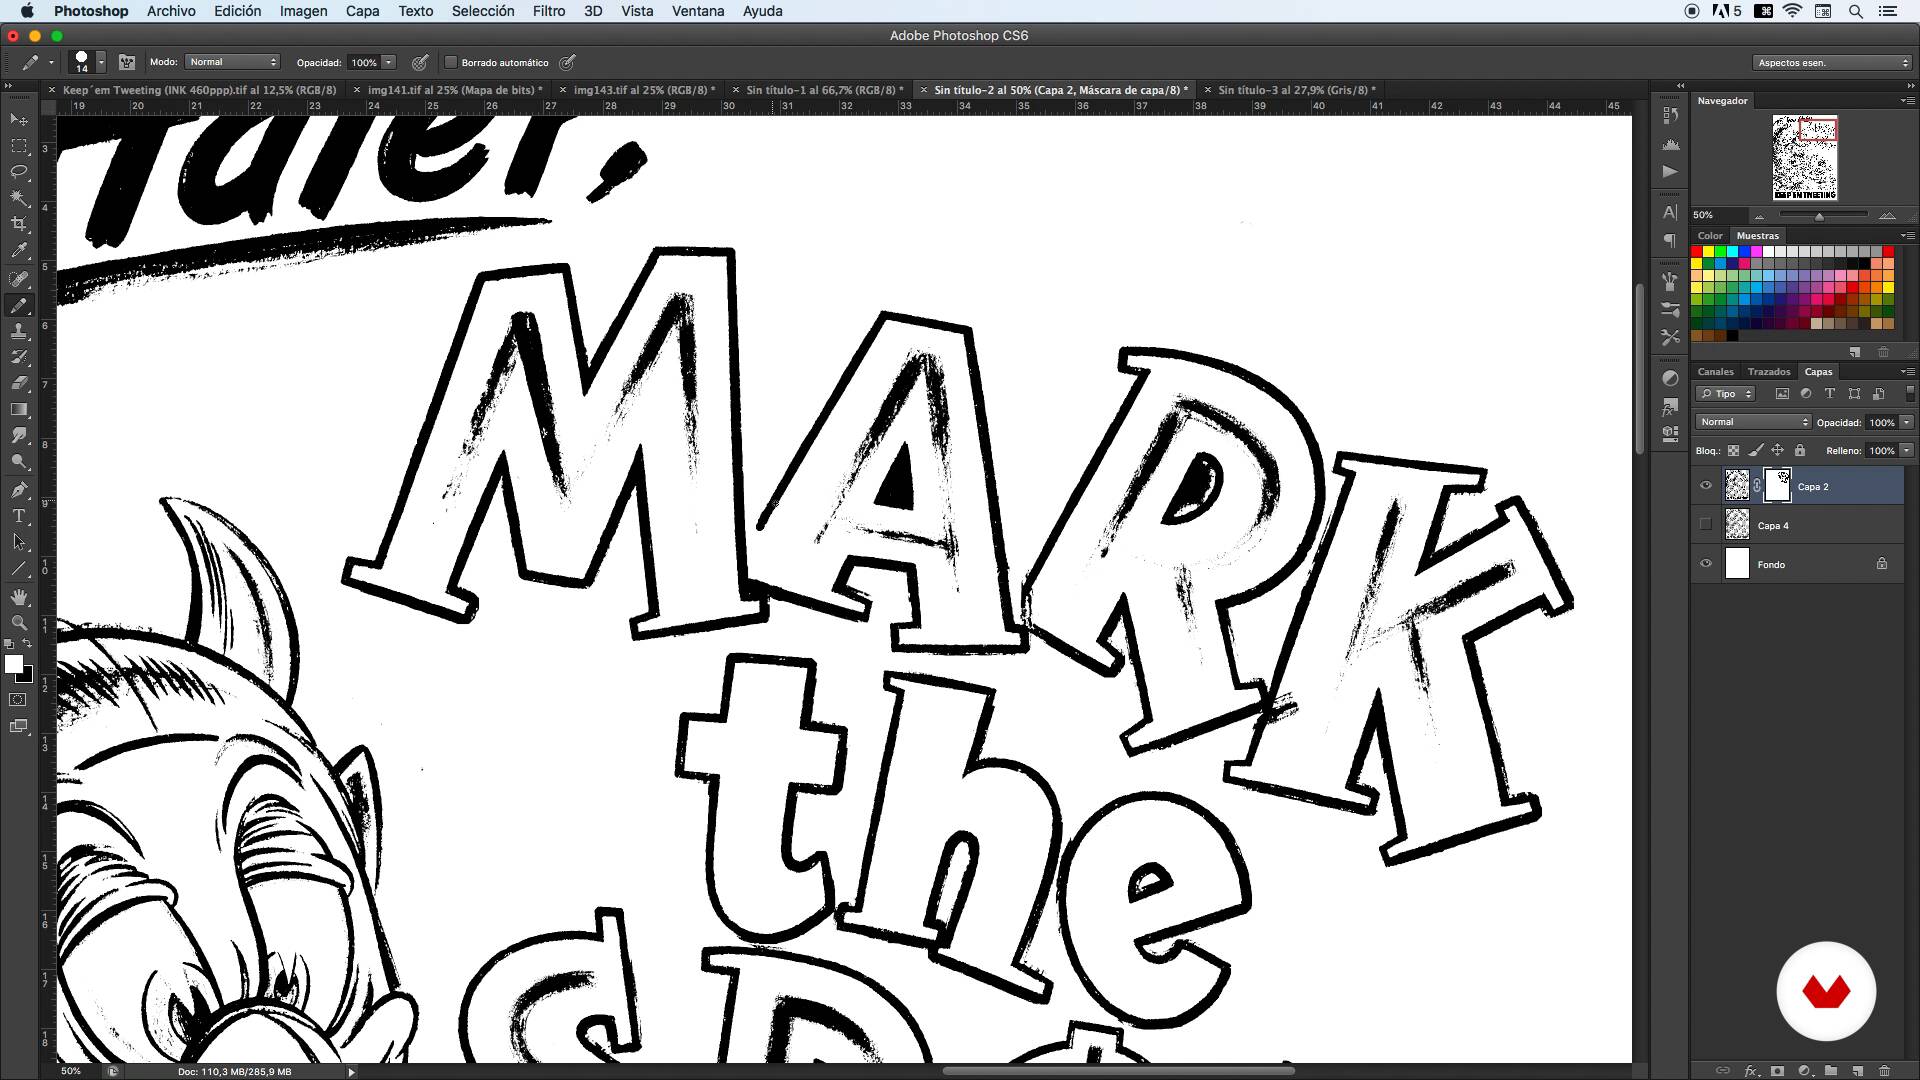Open the Capas panel flyout menu
The height and width of the screenshot is (1080, 1920).
pos(1907,372)
